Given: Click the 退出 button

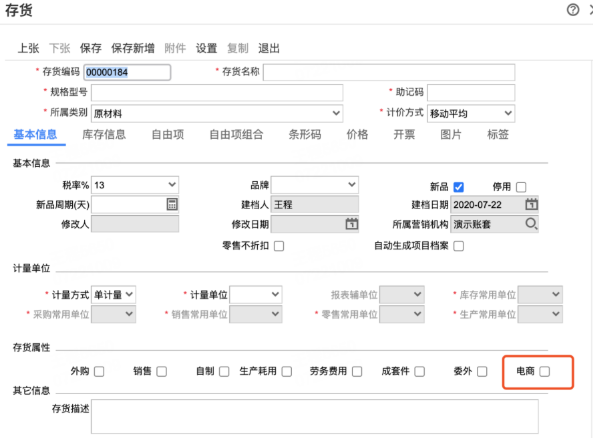Looking at the screenshot, I should click(269, 48).
